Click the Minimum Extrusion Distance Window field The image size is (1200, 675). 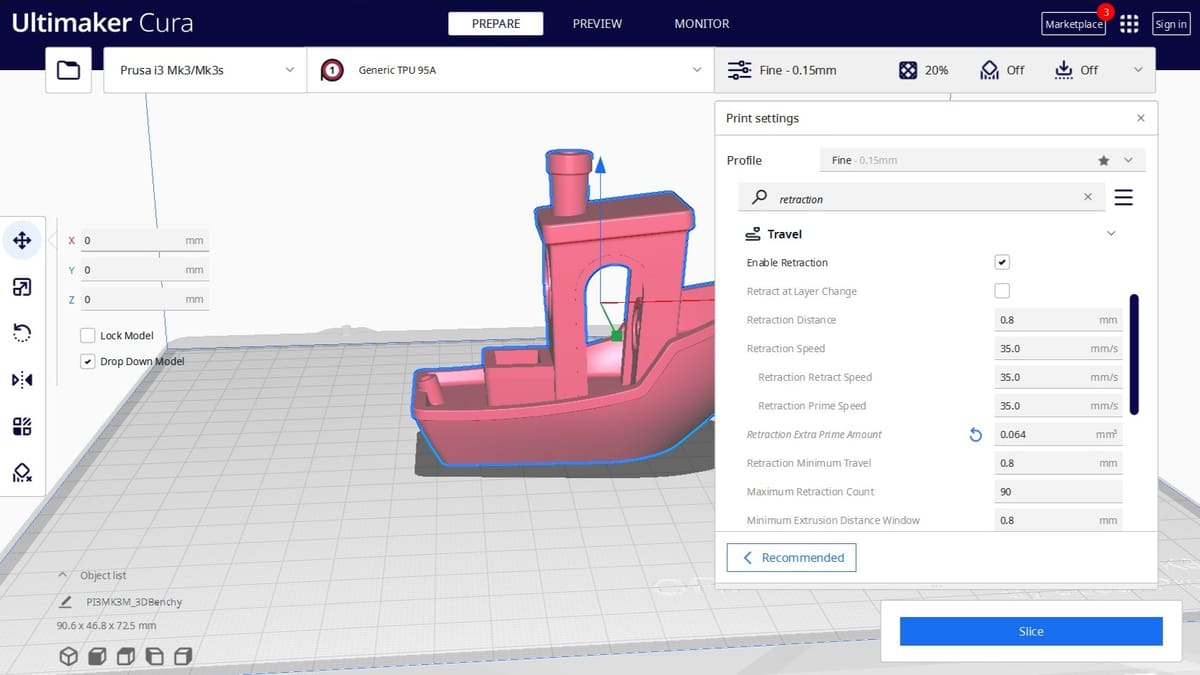[x=1058, y=521]
